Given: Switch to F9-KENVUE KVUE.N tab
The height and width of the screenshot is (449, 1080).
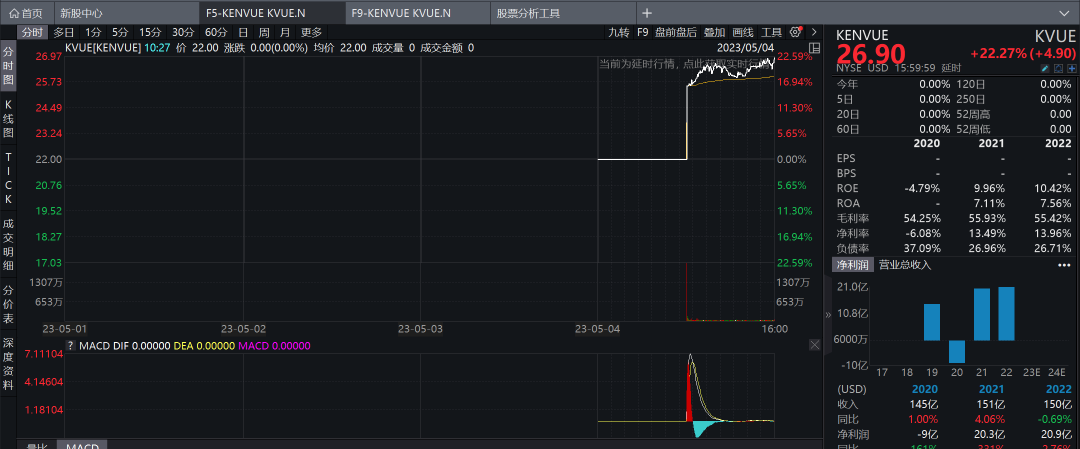Looking at the screenshot, I should coord(401,13).
